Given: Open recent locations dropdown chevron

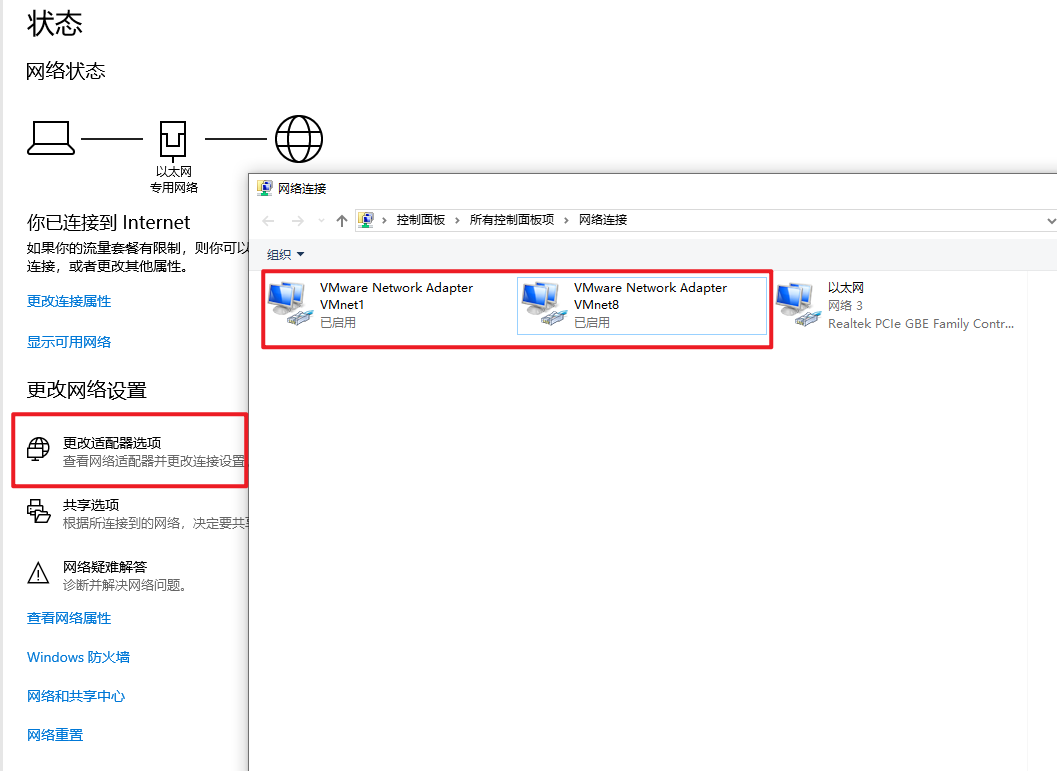Looking at the screenshot, I should tap(322, 220).
